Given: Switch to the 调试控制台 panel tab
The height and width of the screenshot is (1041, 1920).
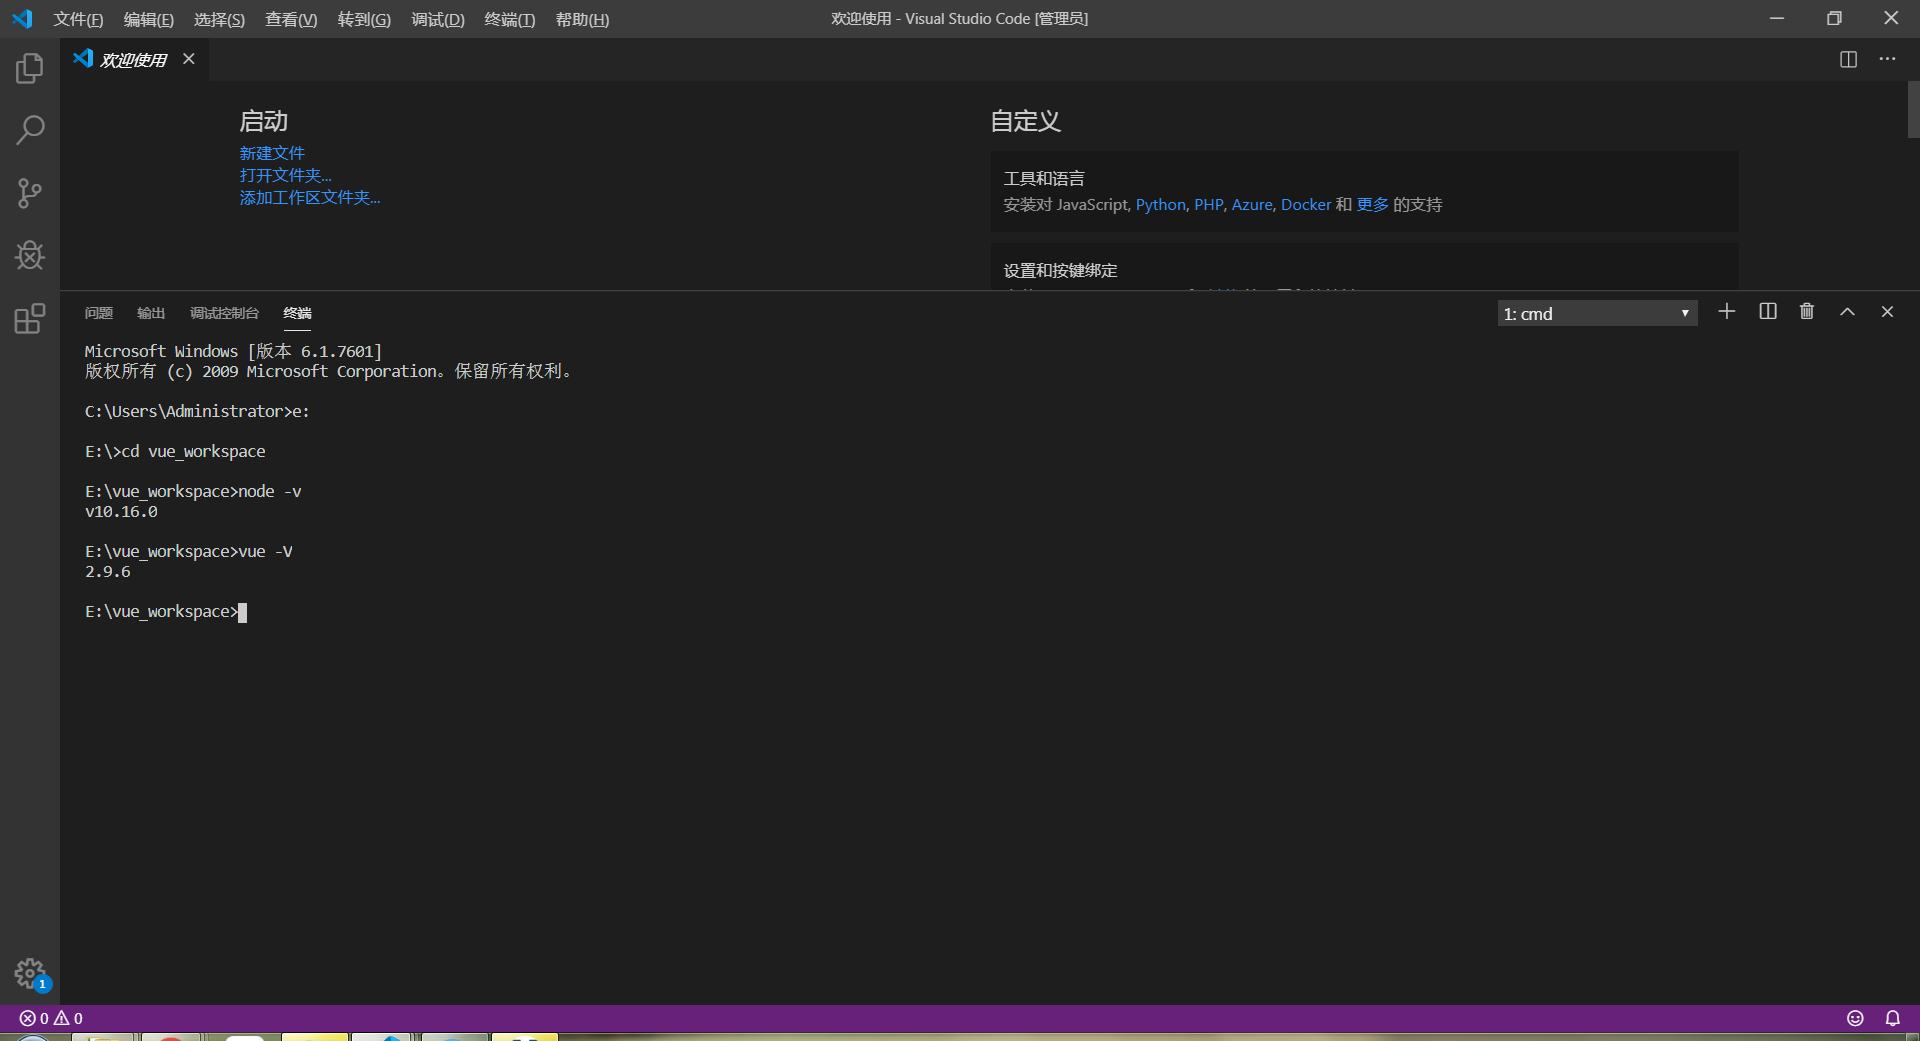Looking at the screenshot, I should pyautogui.click(x=224, y=313).
